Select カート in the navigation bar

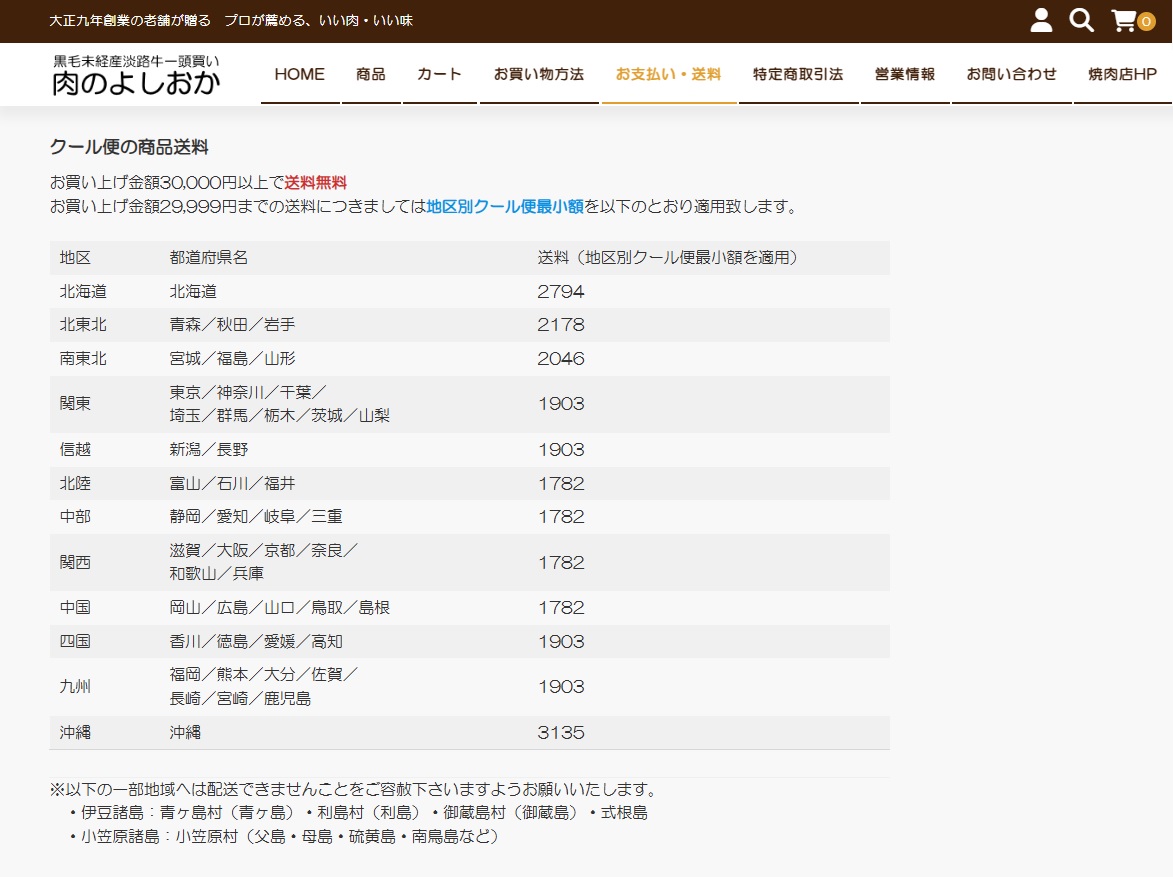[x=439, y=74]
